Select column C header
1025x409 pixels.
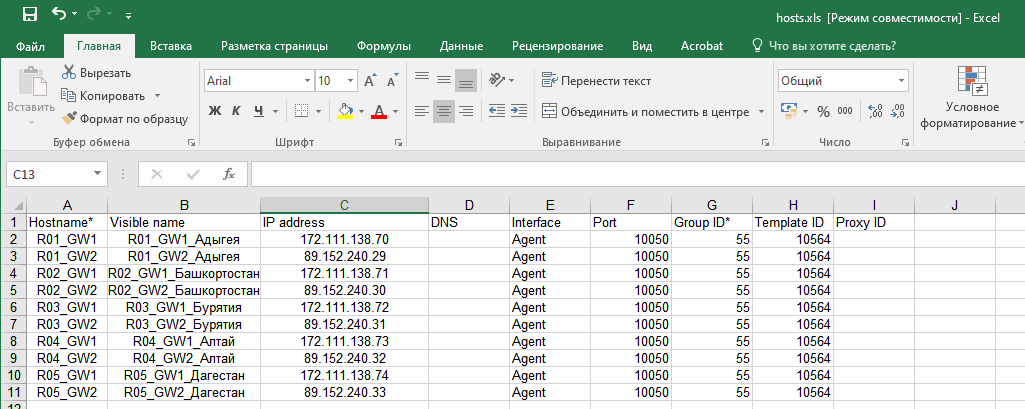[344, 205]
